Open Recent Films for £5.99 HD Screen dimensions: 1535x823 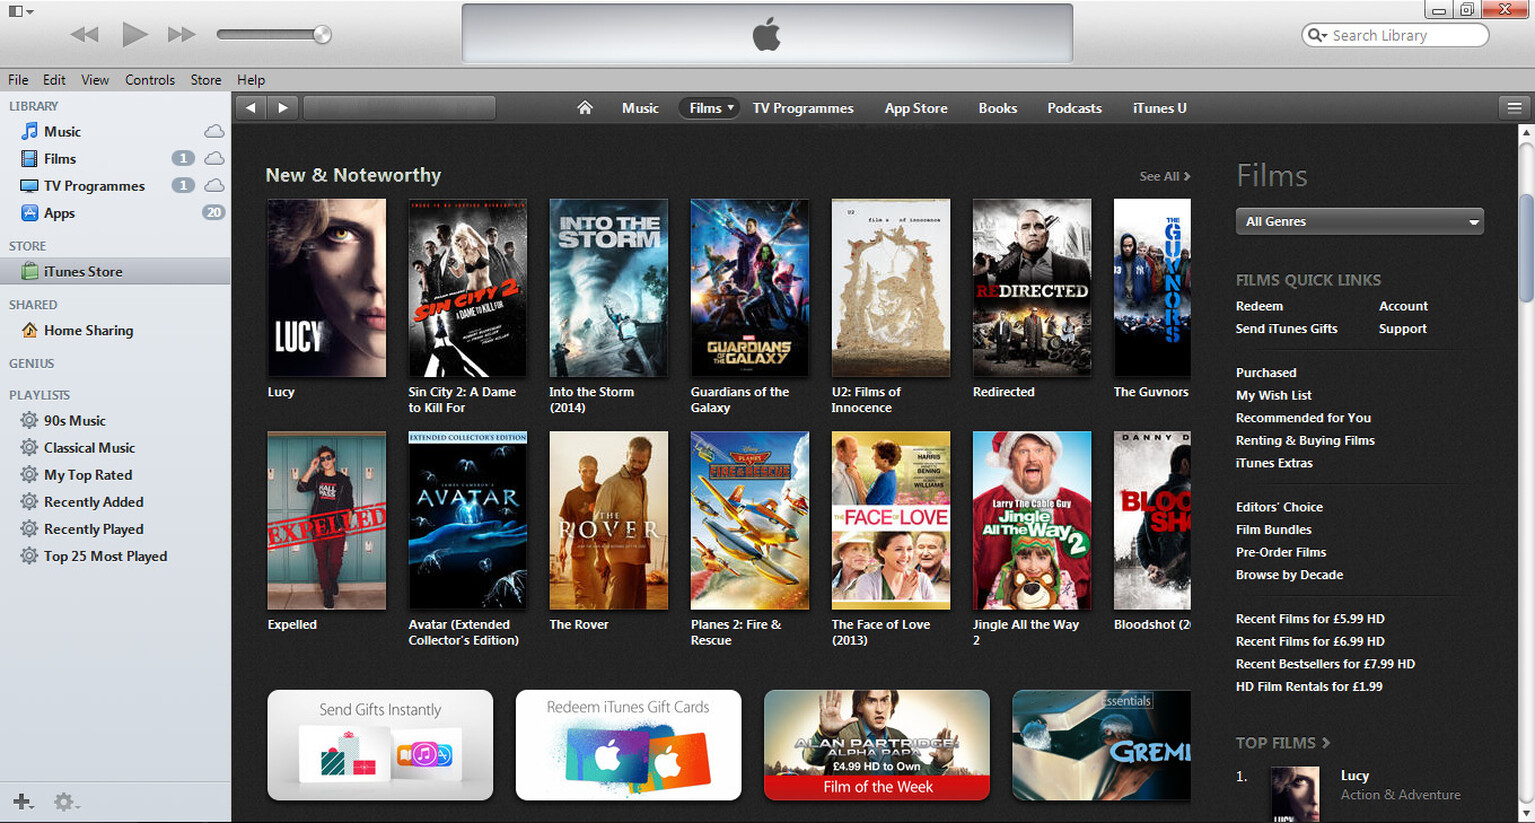pyautogui.click(x=1310, y=619)
